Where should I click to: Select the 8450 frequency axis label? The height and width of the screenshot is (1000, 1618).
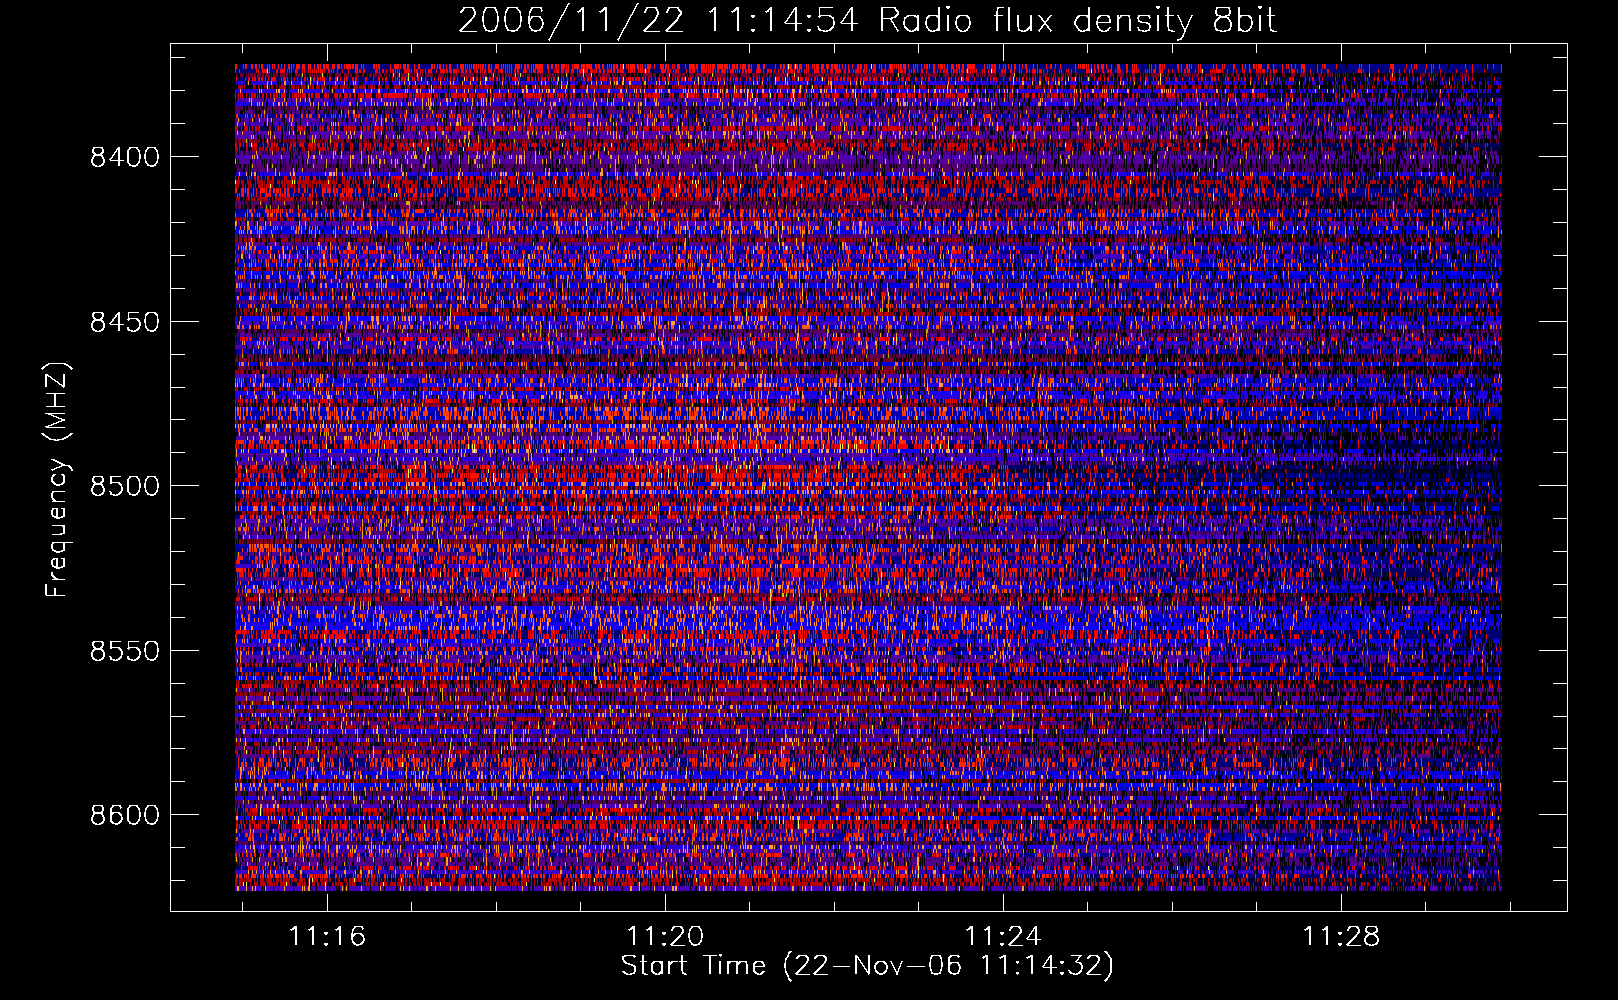click(125, 322)
